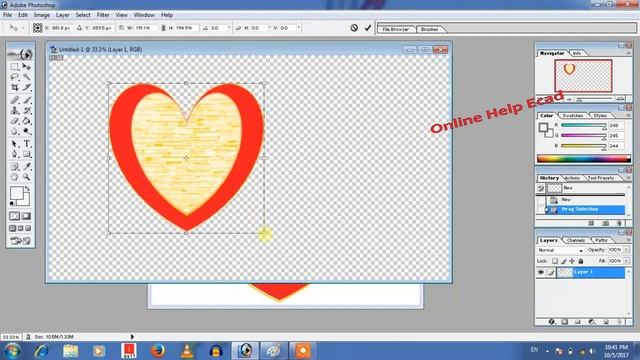This screenshot has width=640, height=360.
Task: Toggle visibility eye of Layer 1
Action: [x=541, y=272]
